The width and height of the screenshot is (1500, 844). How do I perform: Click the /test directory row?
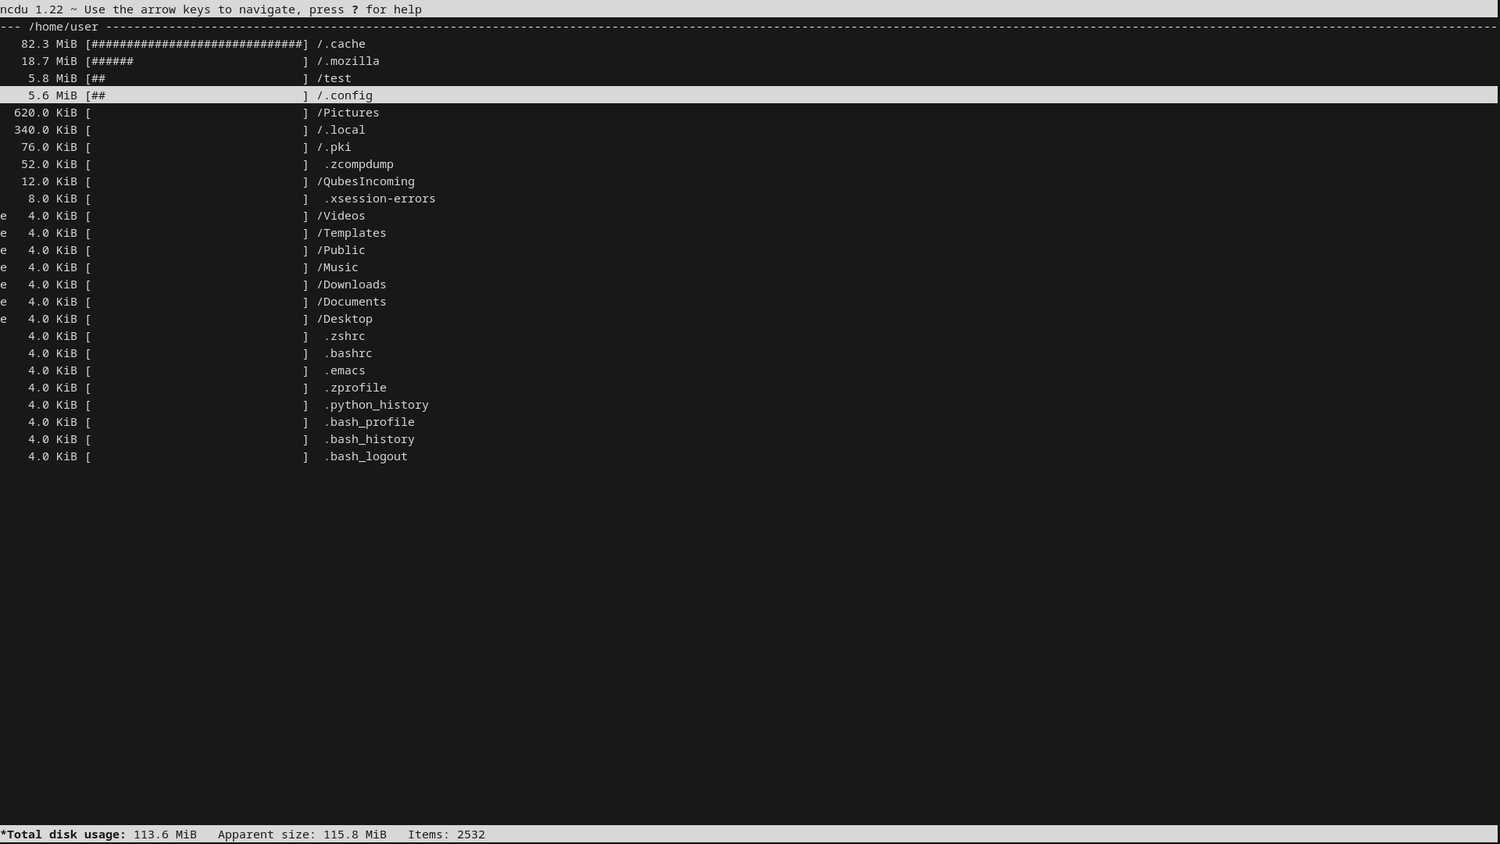click(x=749, y=78)
